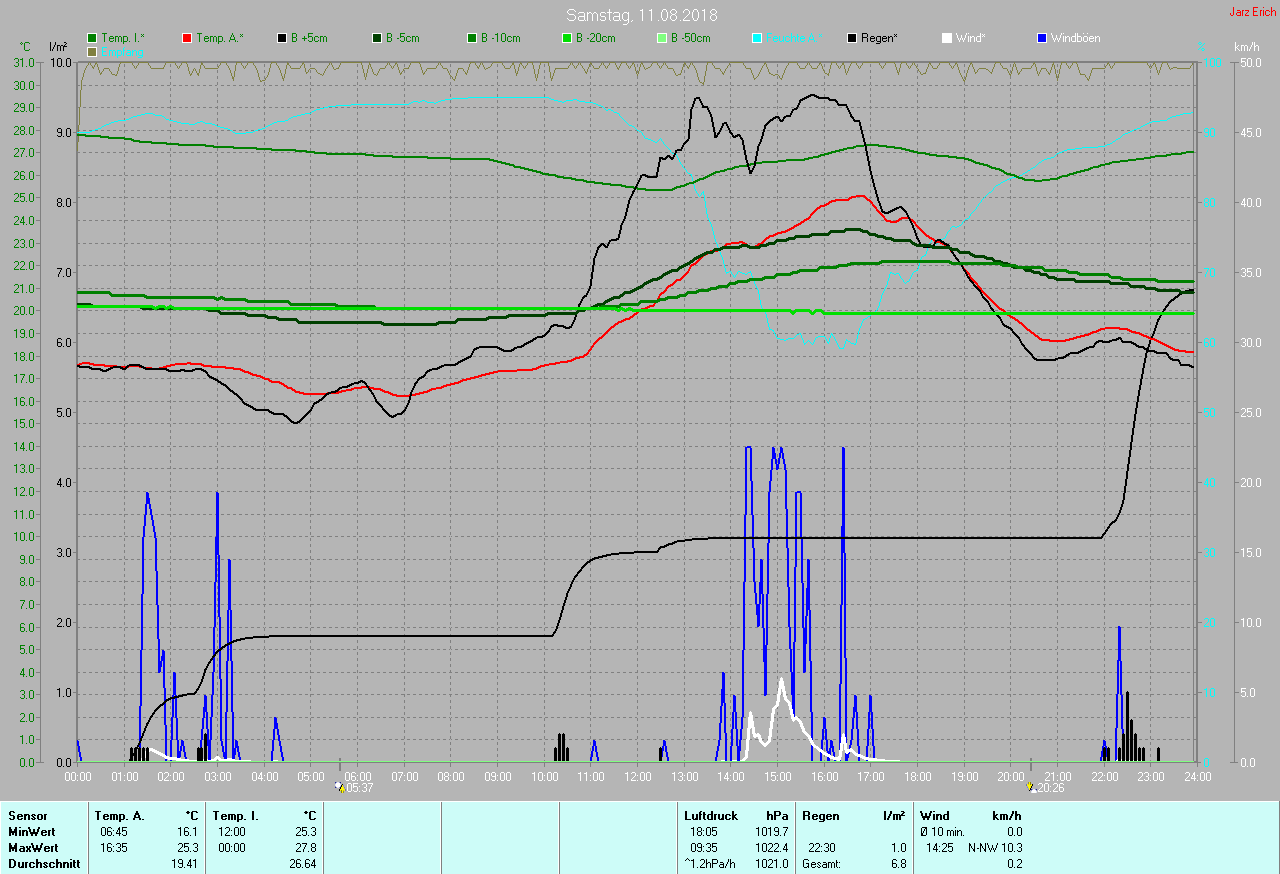Click the B -50cm legend label

[x=690, y=38]
